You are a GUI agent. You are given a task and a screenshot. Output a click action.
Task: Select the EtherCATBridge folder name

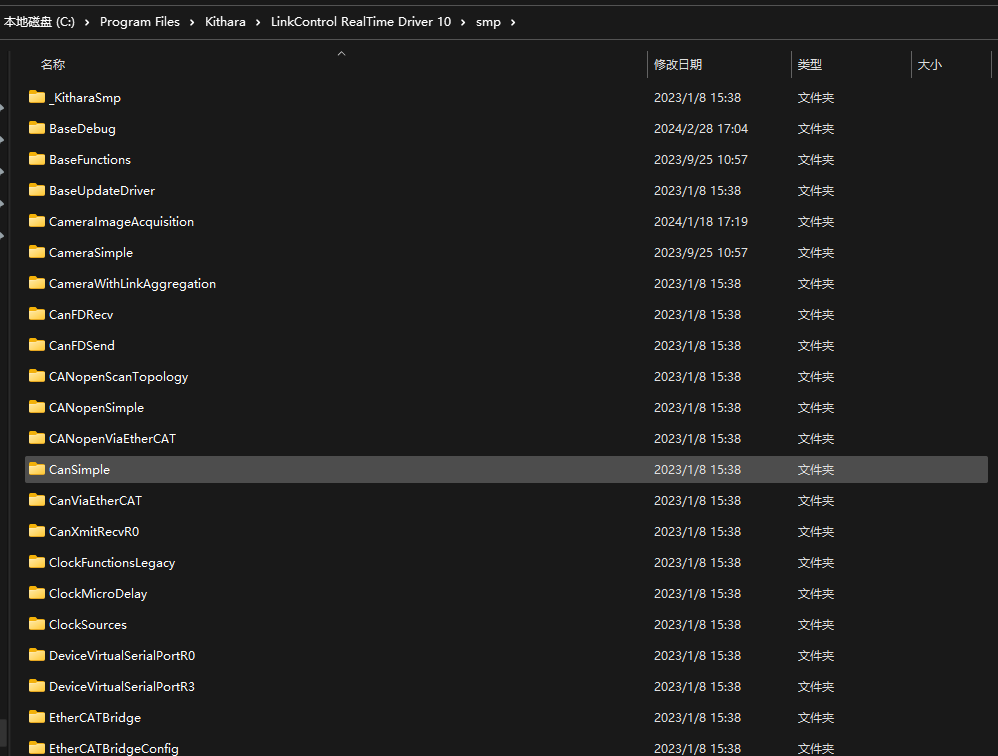pos(95,718)
